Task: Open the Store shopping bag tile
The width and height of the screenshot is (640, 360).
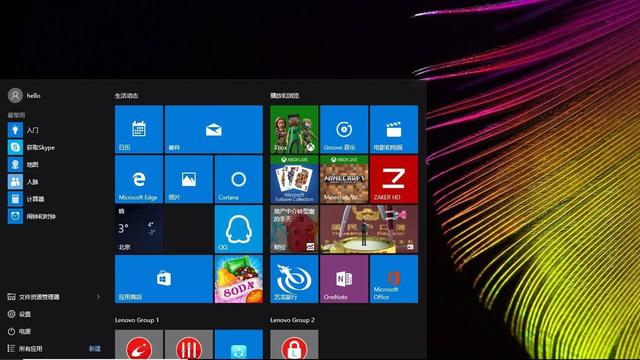Action: pyautogui.click(x=164, y=279)
